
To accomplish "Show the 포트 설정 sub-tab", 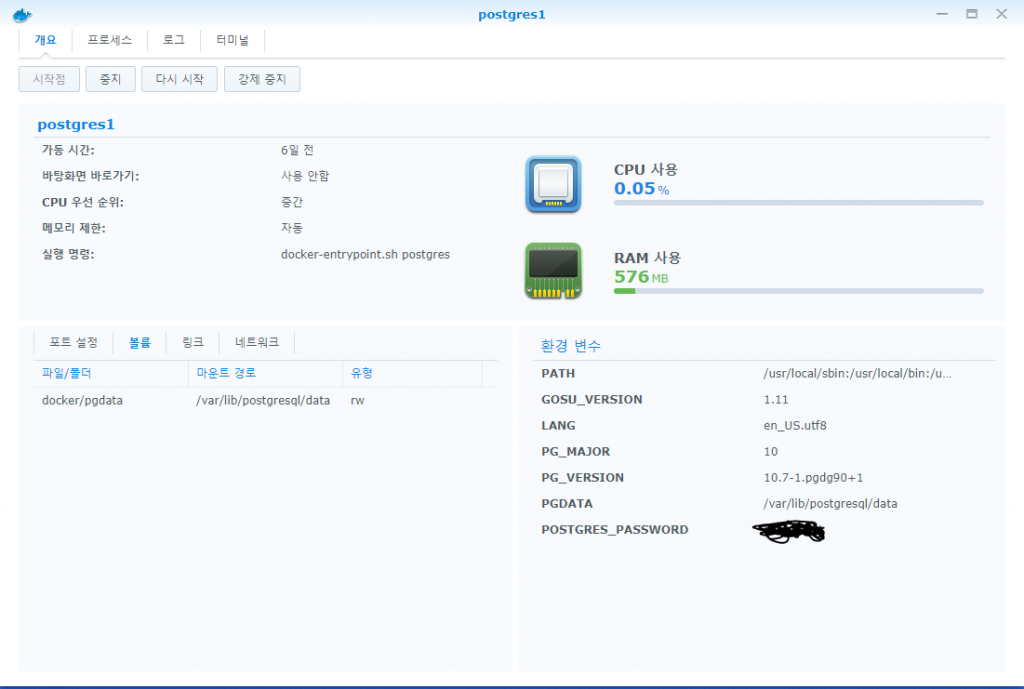I will pos(74,342).
